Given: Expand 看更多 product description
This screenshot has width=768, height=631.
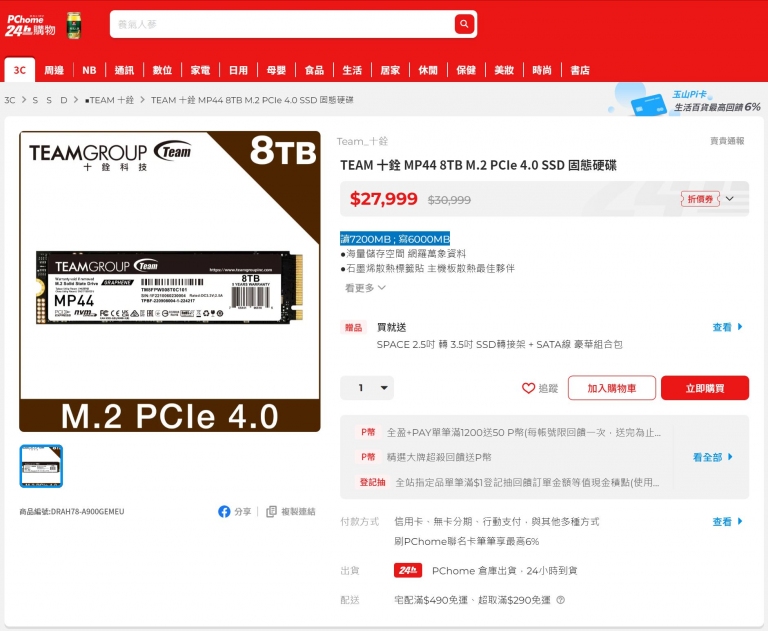Looking at the screenshot, I should (x=365, y=288).
